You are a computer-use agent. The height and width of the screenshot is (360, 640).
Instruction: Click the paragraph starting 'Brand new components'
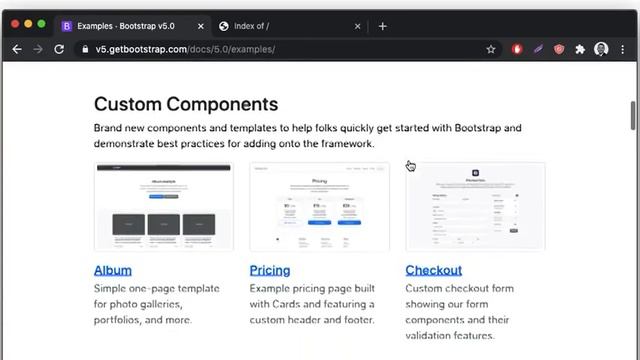(x=308, y=136)
